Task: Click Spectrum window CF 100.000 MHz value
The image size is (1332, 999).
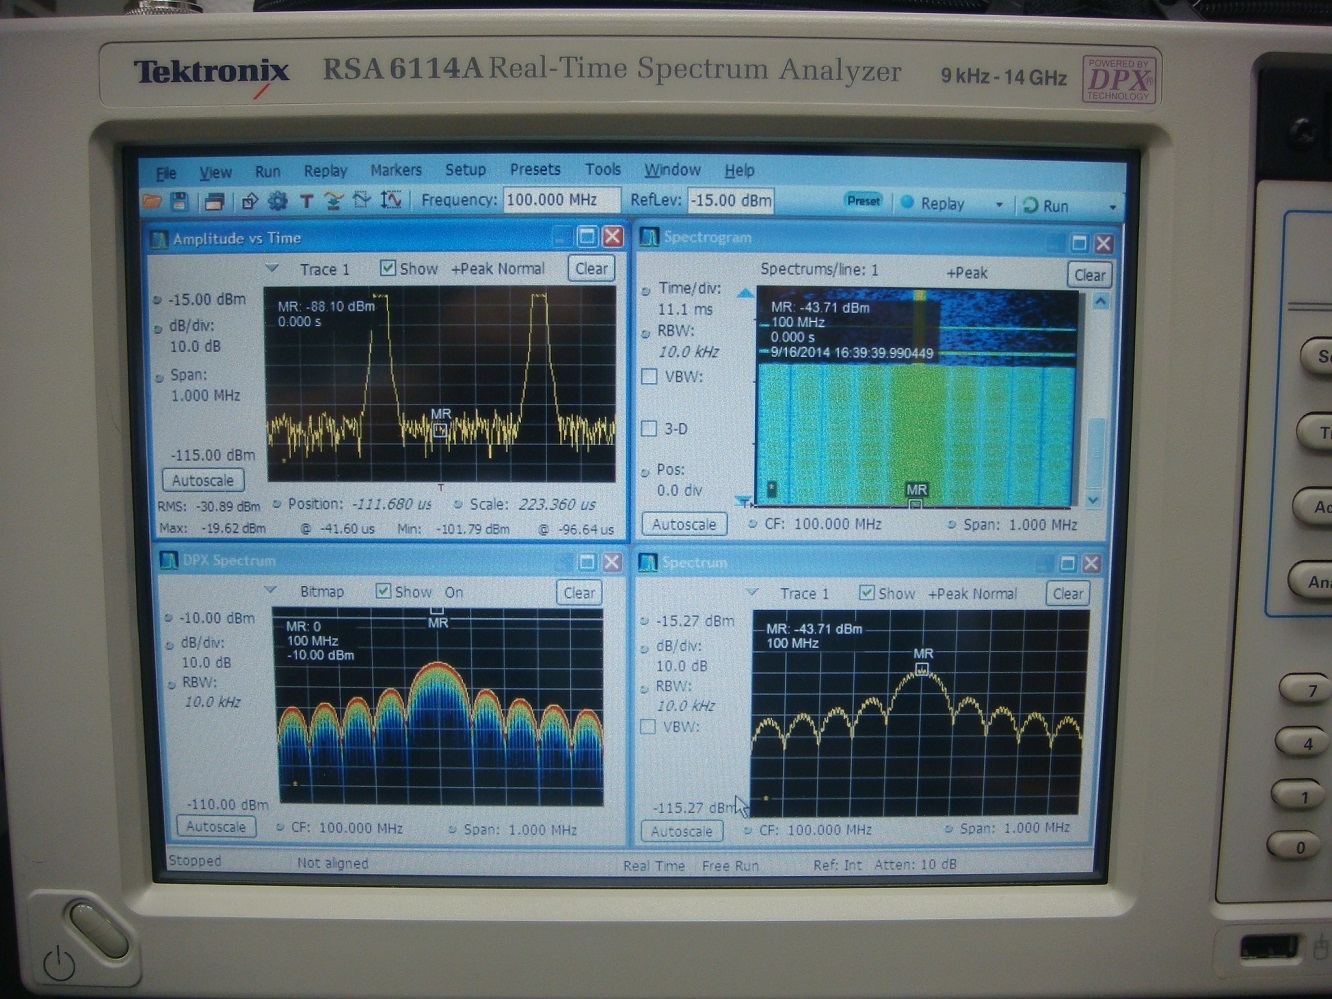Action: (829, 829)
